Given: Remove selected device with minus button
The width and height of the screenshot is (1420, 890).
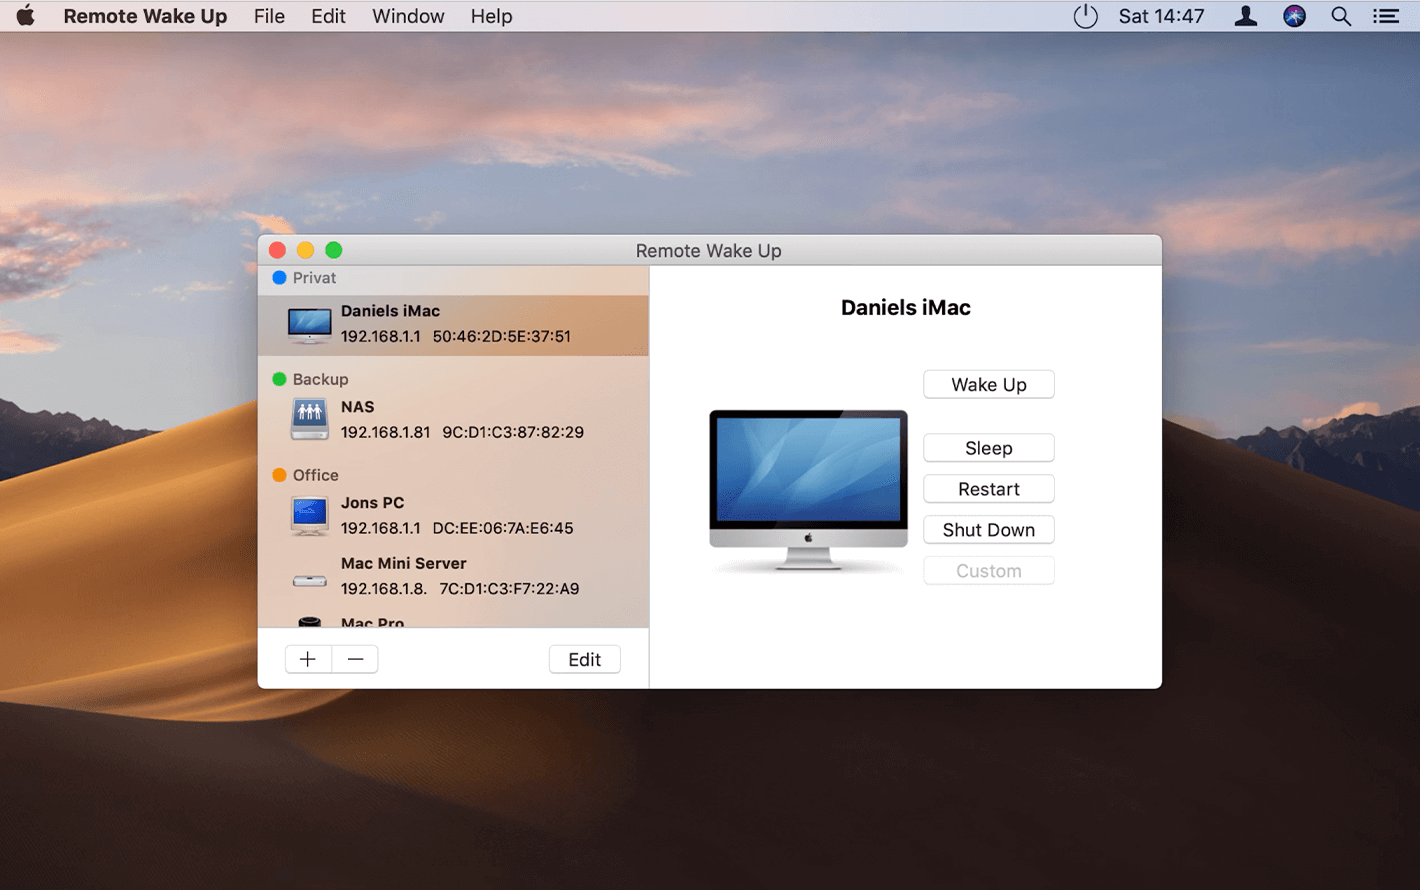Looking at the screenshot, I should [x=355, y=659].
